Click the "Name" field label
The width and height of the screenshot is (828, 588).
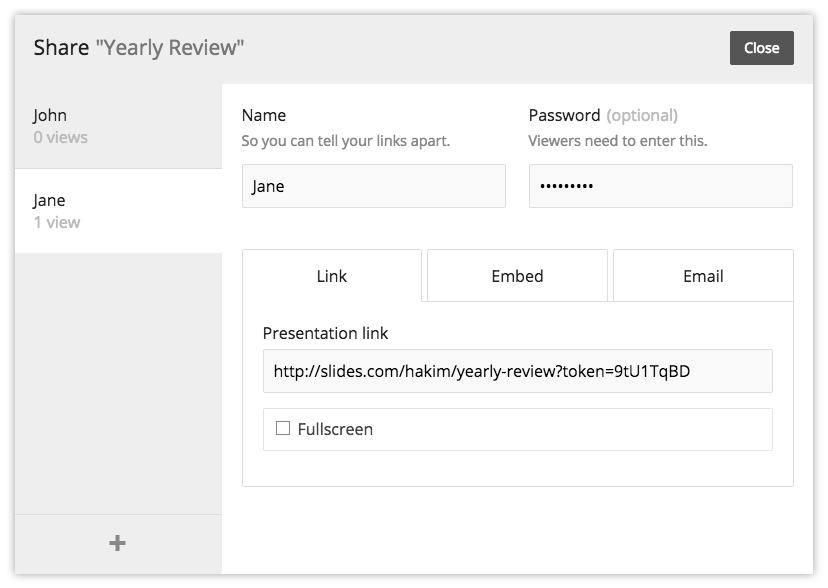(x=264, y=115)
